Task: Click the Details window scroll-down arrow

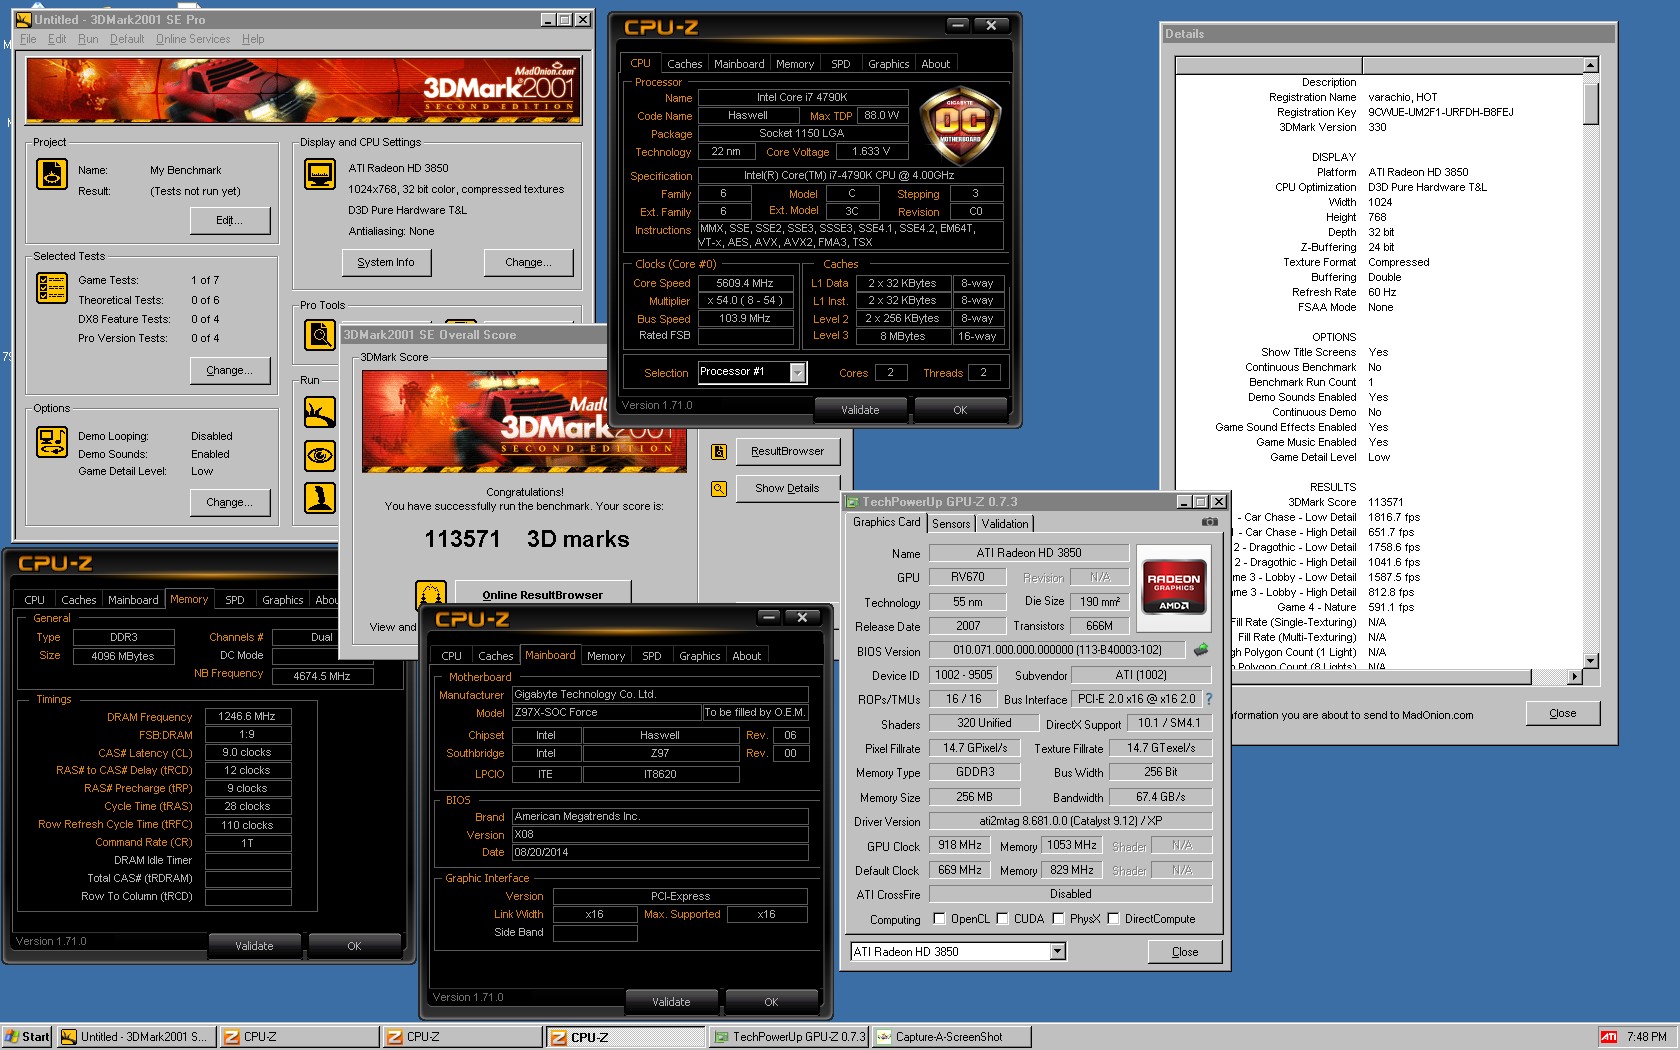Action: 1591,661
